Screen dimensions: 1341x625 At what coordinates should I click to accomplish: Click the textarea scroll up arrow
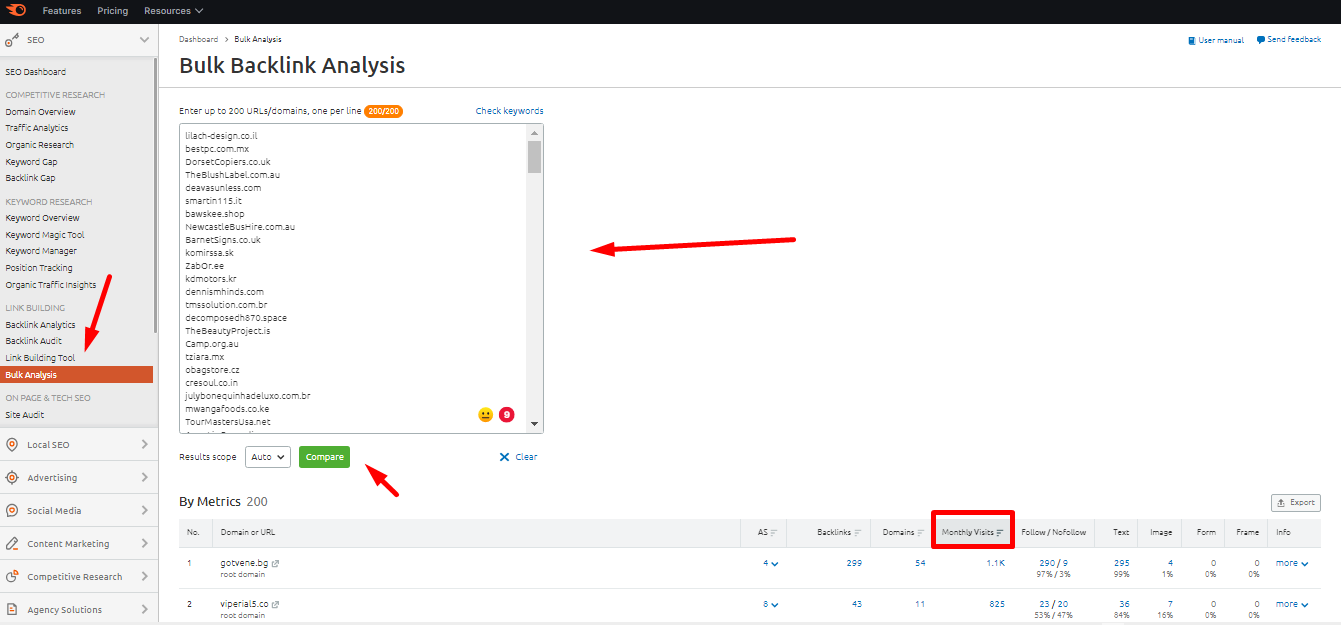pyautogui.click(x=535, y=132)
